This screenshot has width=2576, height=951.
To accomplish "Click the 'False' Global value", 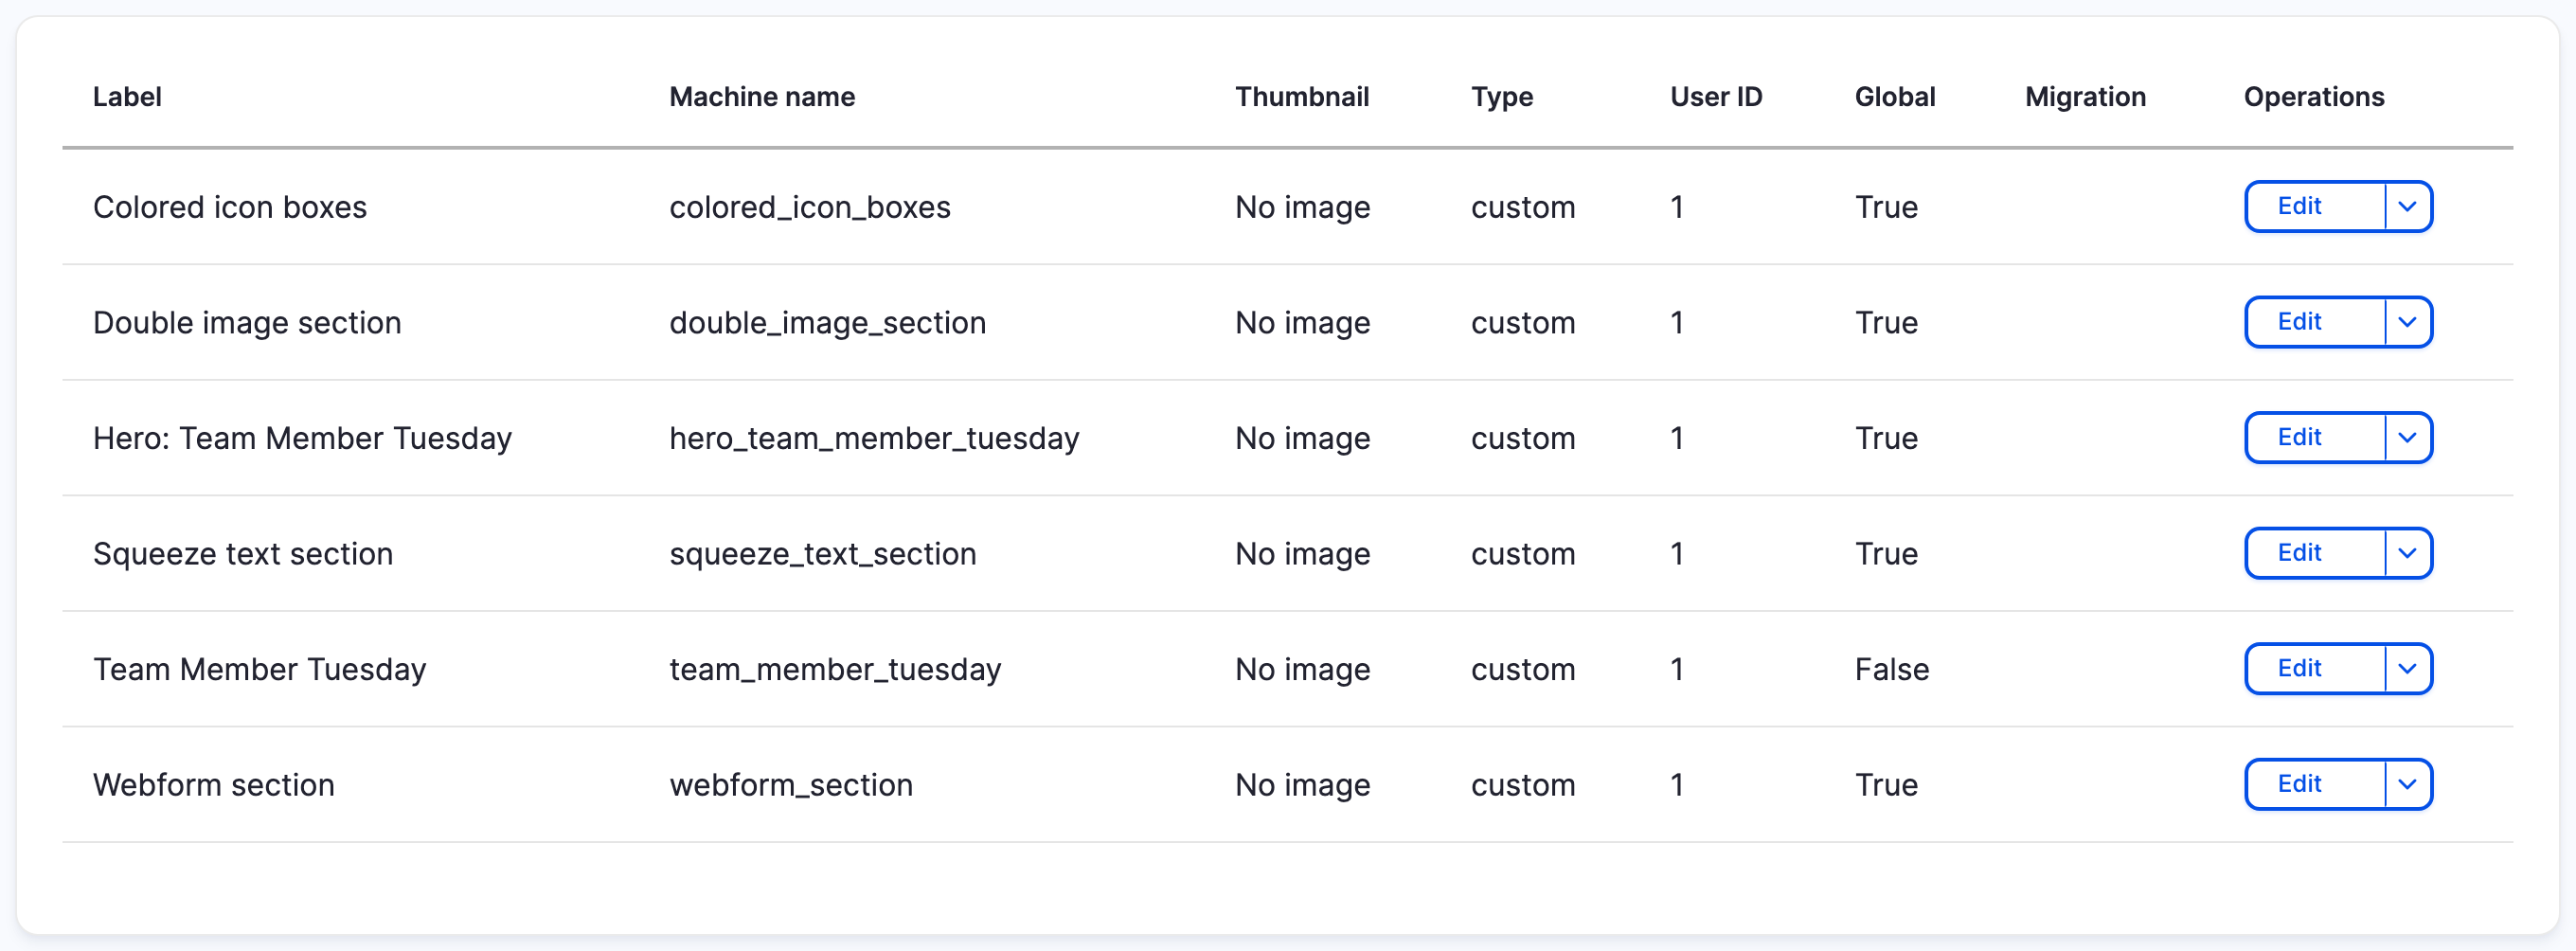I will pyautogui.click(x=1892, y=669).
